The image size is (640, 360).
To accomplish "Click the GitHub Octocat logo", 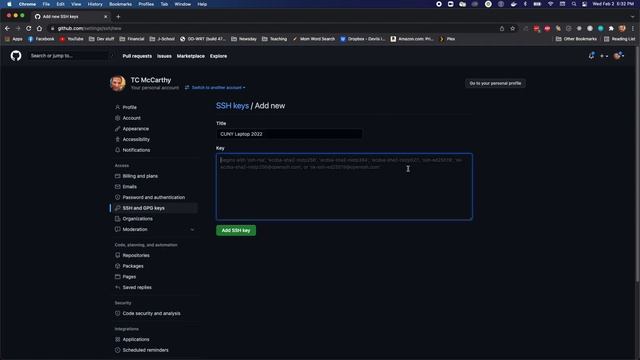I will pos(16,56).
